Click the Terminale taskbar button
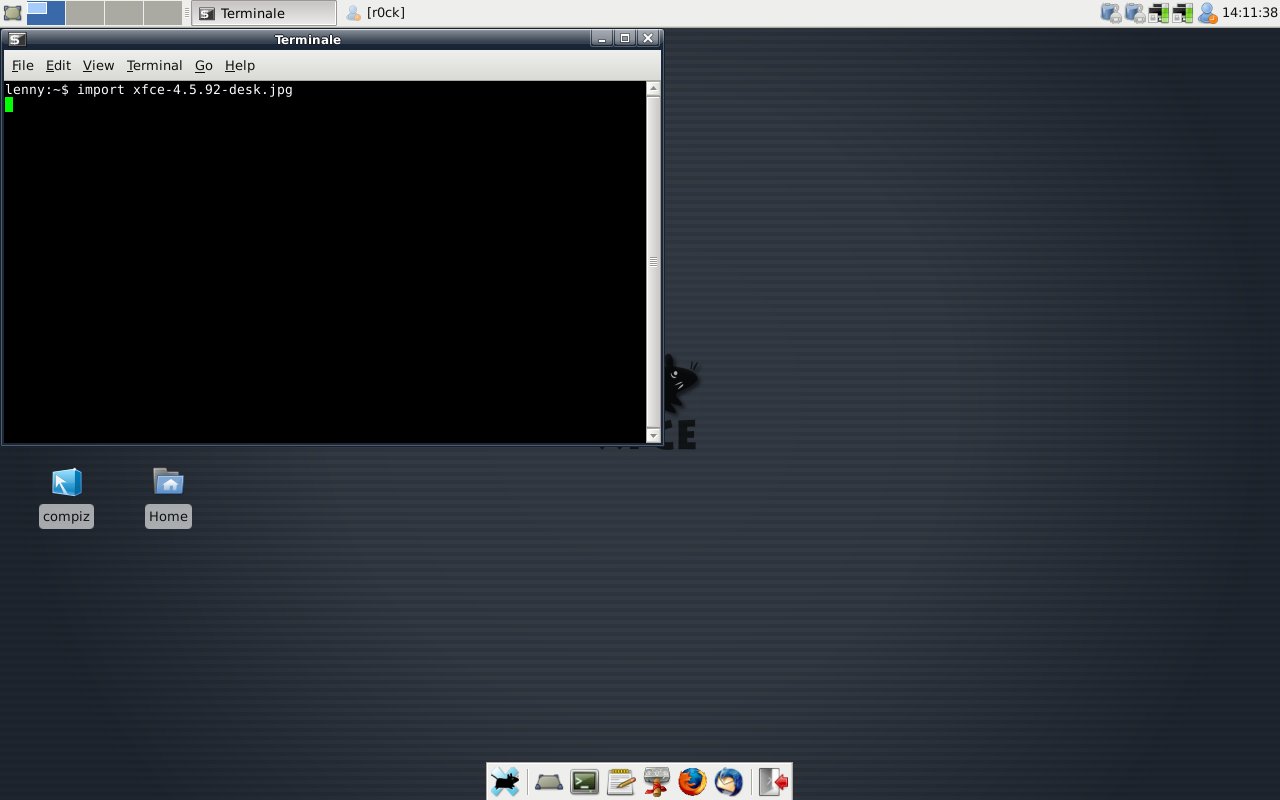 (x=264, y=13)
